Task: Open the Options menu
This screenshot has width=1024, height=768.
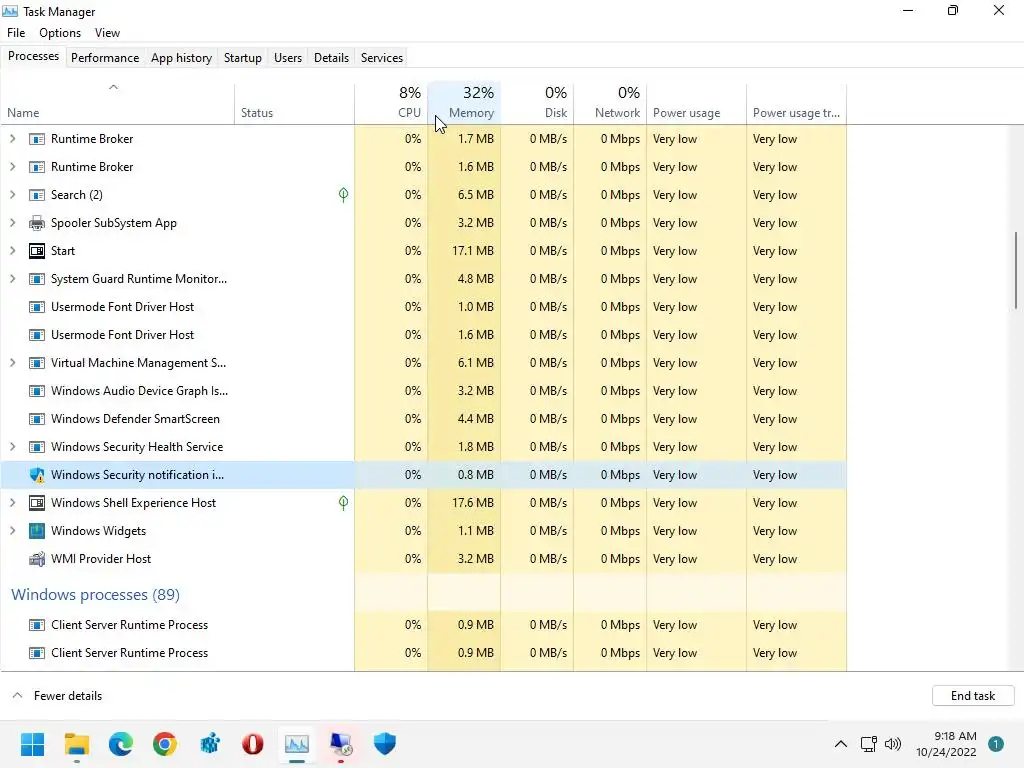Action: (60, 33)
